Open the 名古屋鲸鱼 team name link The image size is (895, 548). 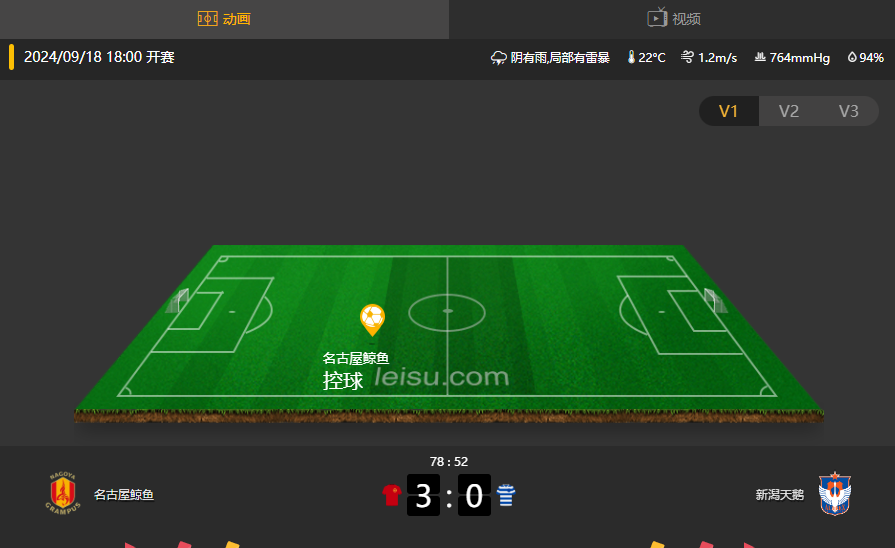pyautogui.click(x=124, y=495)
